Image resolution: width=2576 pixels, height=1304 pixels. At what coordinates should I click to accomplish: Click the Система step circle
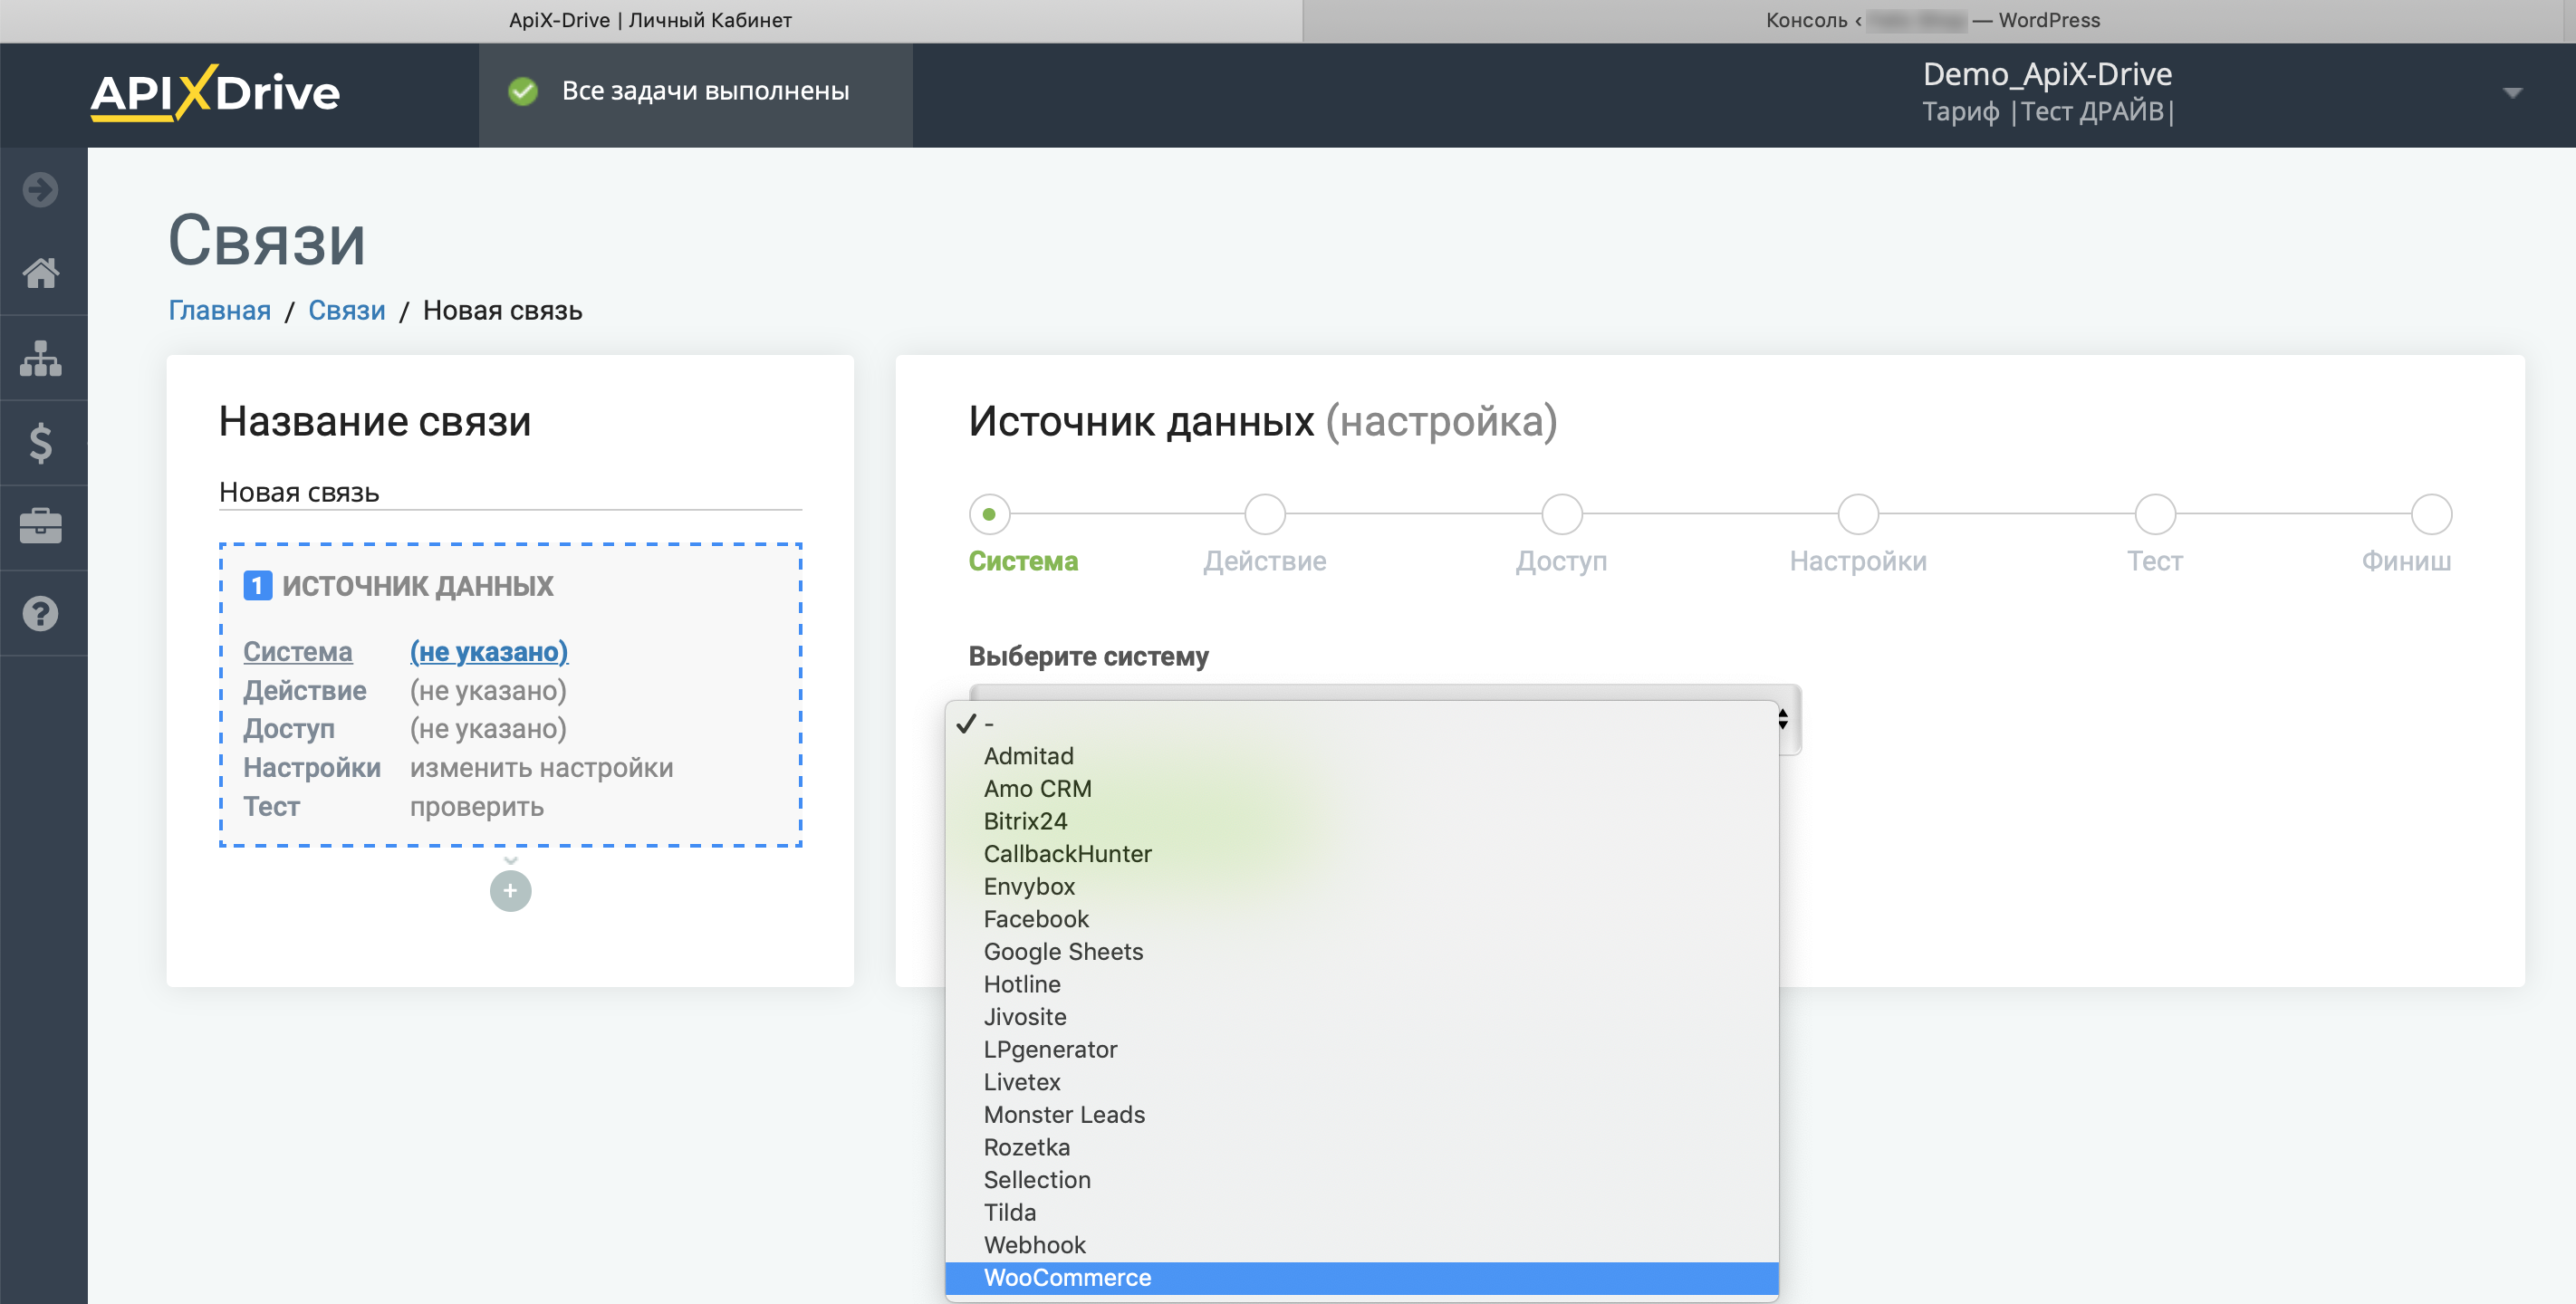(x=989, y=514)
